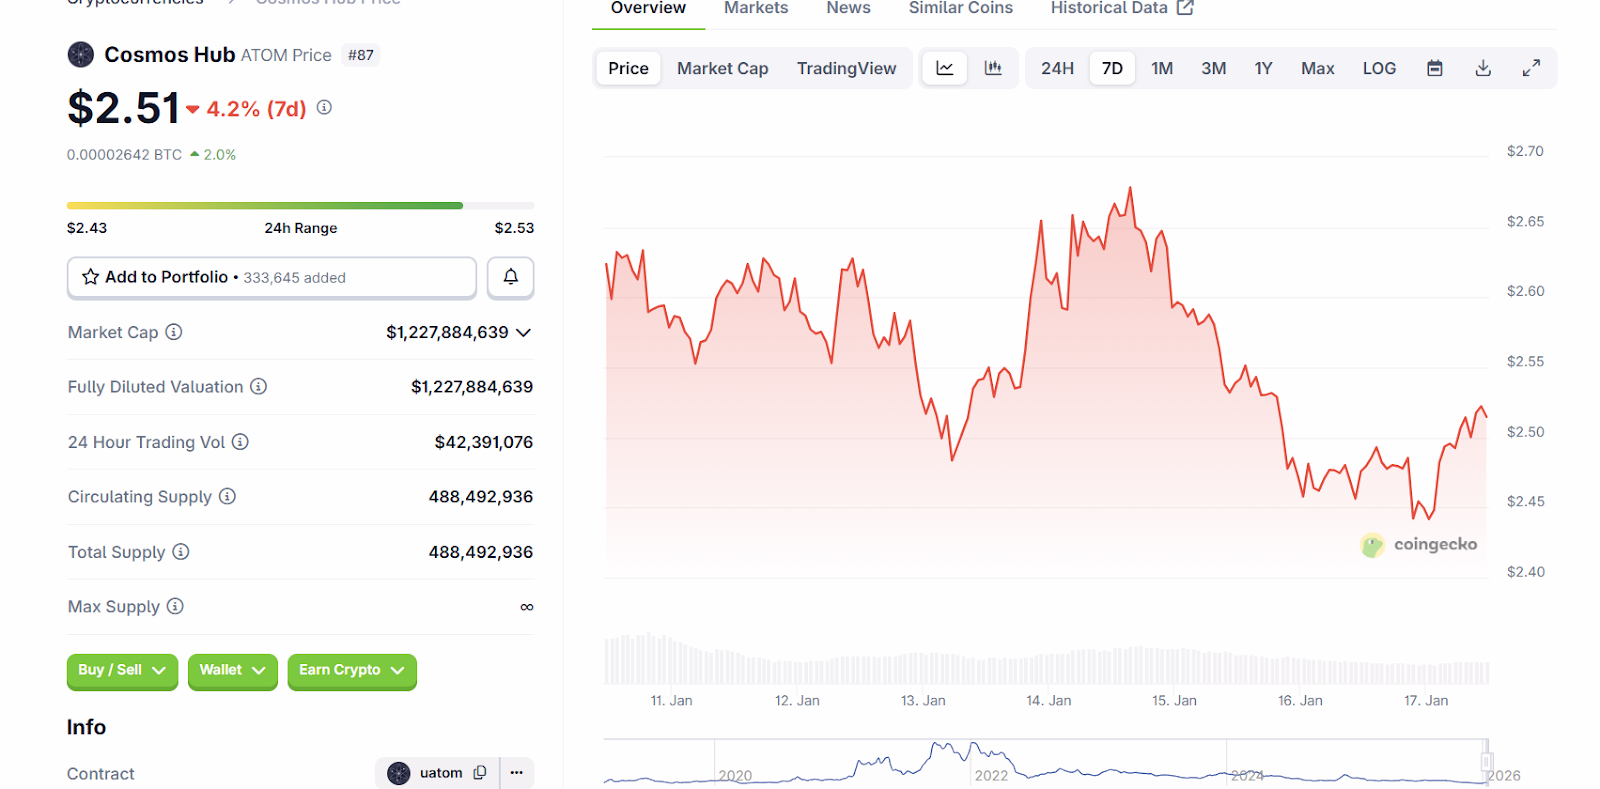Switch chart range to 24H
This screenshot has height=789, width=1600.
(x=1057, y=68)
